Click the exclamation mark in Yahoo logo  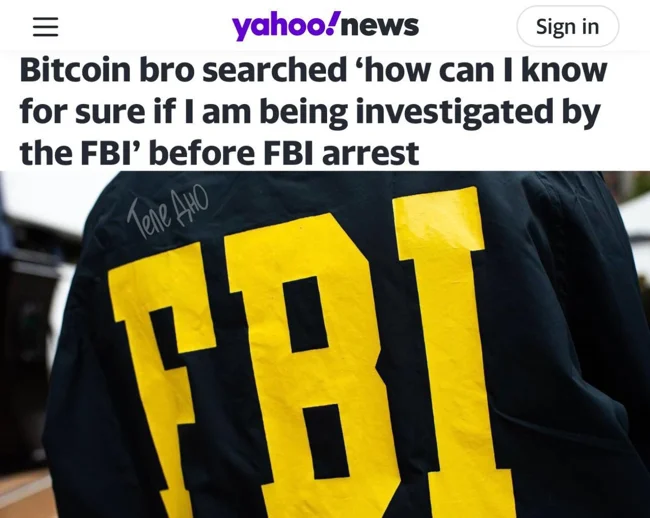(x=335, y=24)
